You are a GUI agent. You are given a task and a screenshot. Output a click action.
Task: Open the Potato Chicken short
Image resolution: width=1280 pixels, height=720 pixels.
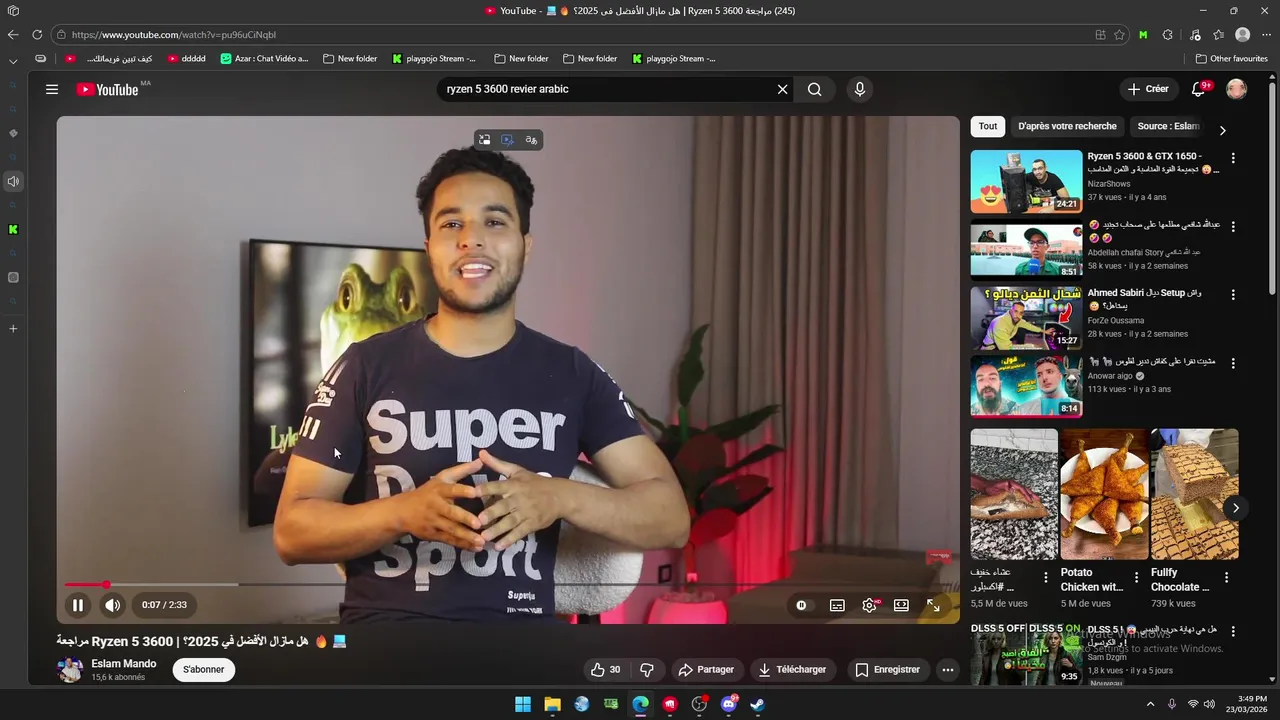(1104, 494)
